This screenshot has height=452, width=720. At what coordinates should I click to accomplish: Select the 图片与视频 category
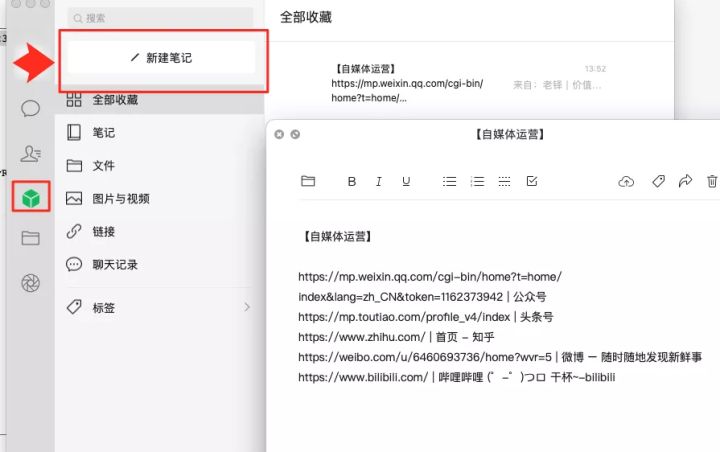(x=159, y=198)
